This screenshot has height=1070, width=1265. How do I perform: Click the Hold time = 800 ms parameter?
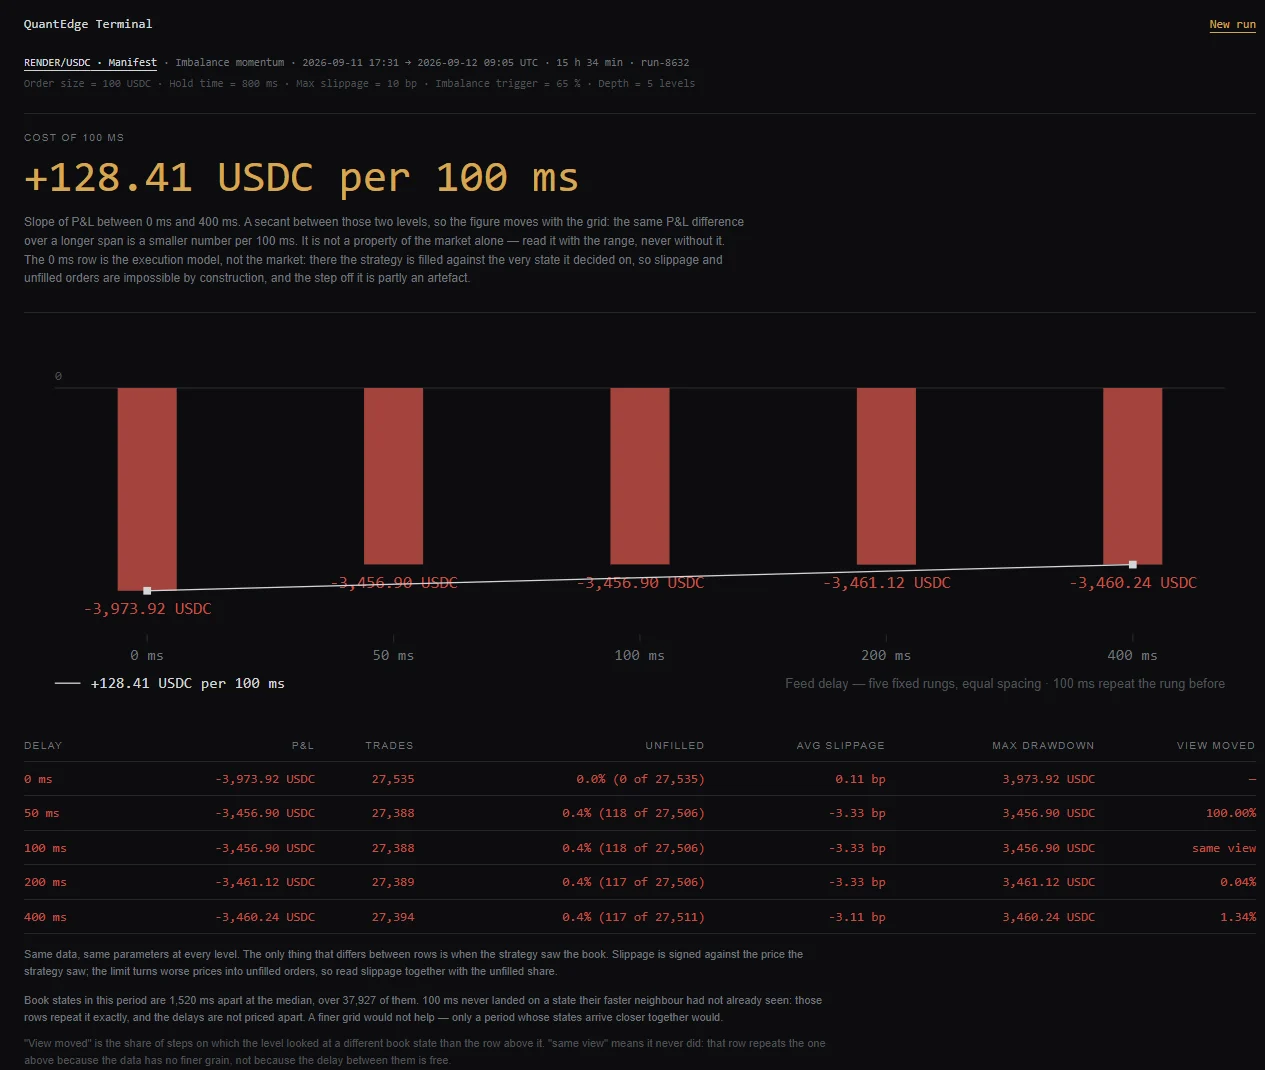point(223,83)
